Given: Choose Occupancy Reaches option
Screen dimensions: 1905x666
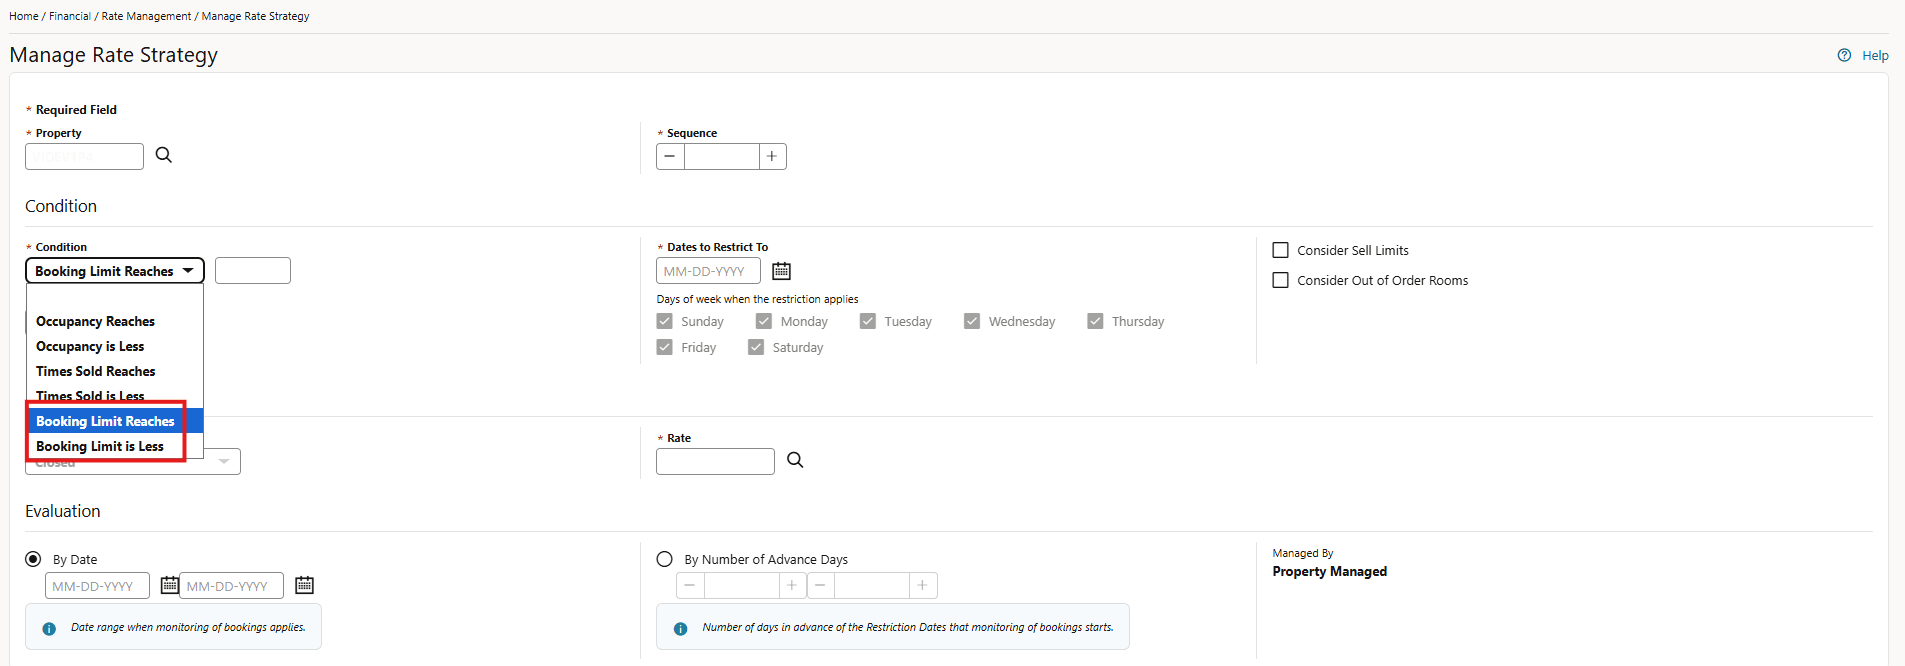Looking at the screenshot, I should (x=115, y=321).
